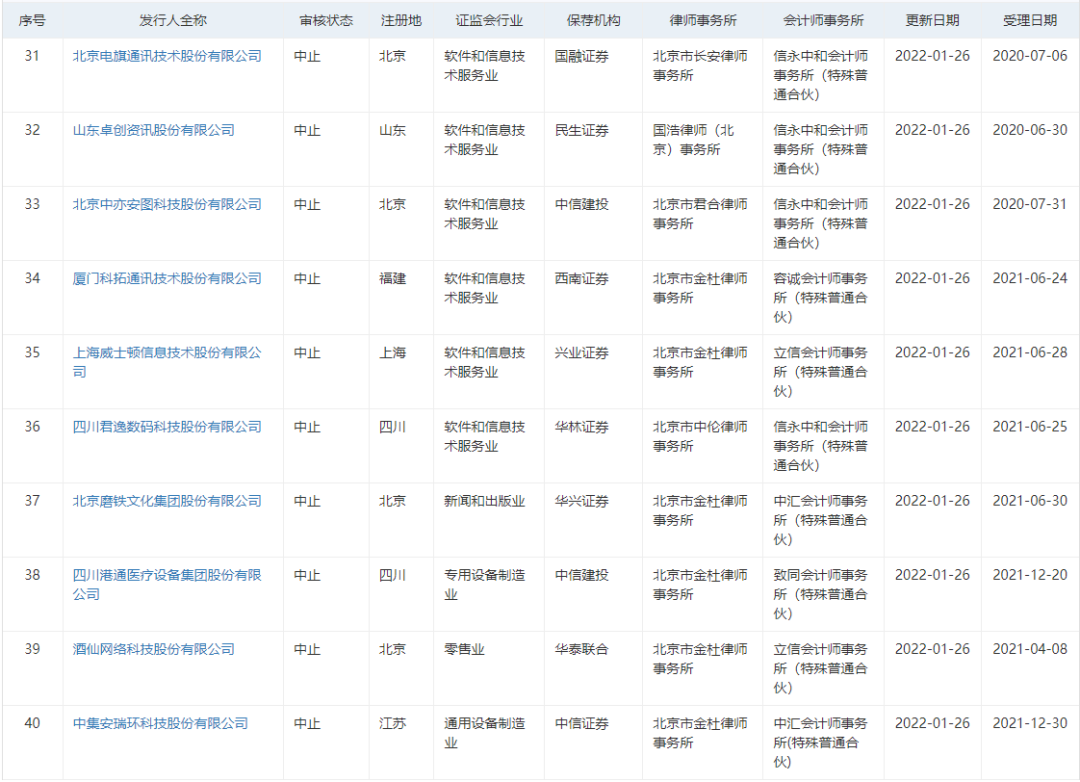Open 北京磨铁文化集团股份有限公司 link
The image size is (1080, 782).
(x=167, y=501)
